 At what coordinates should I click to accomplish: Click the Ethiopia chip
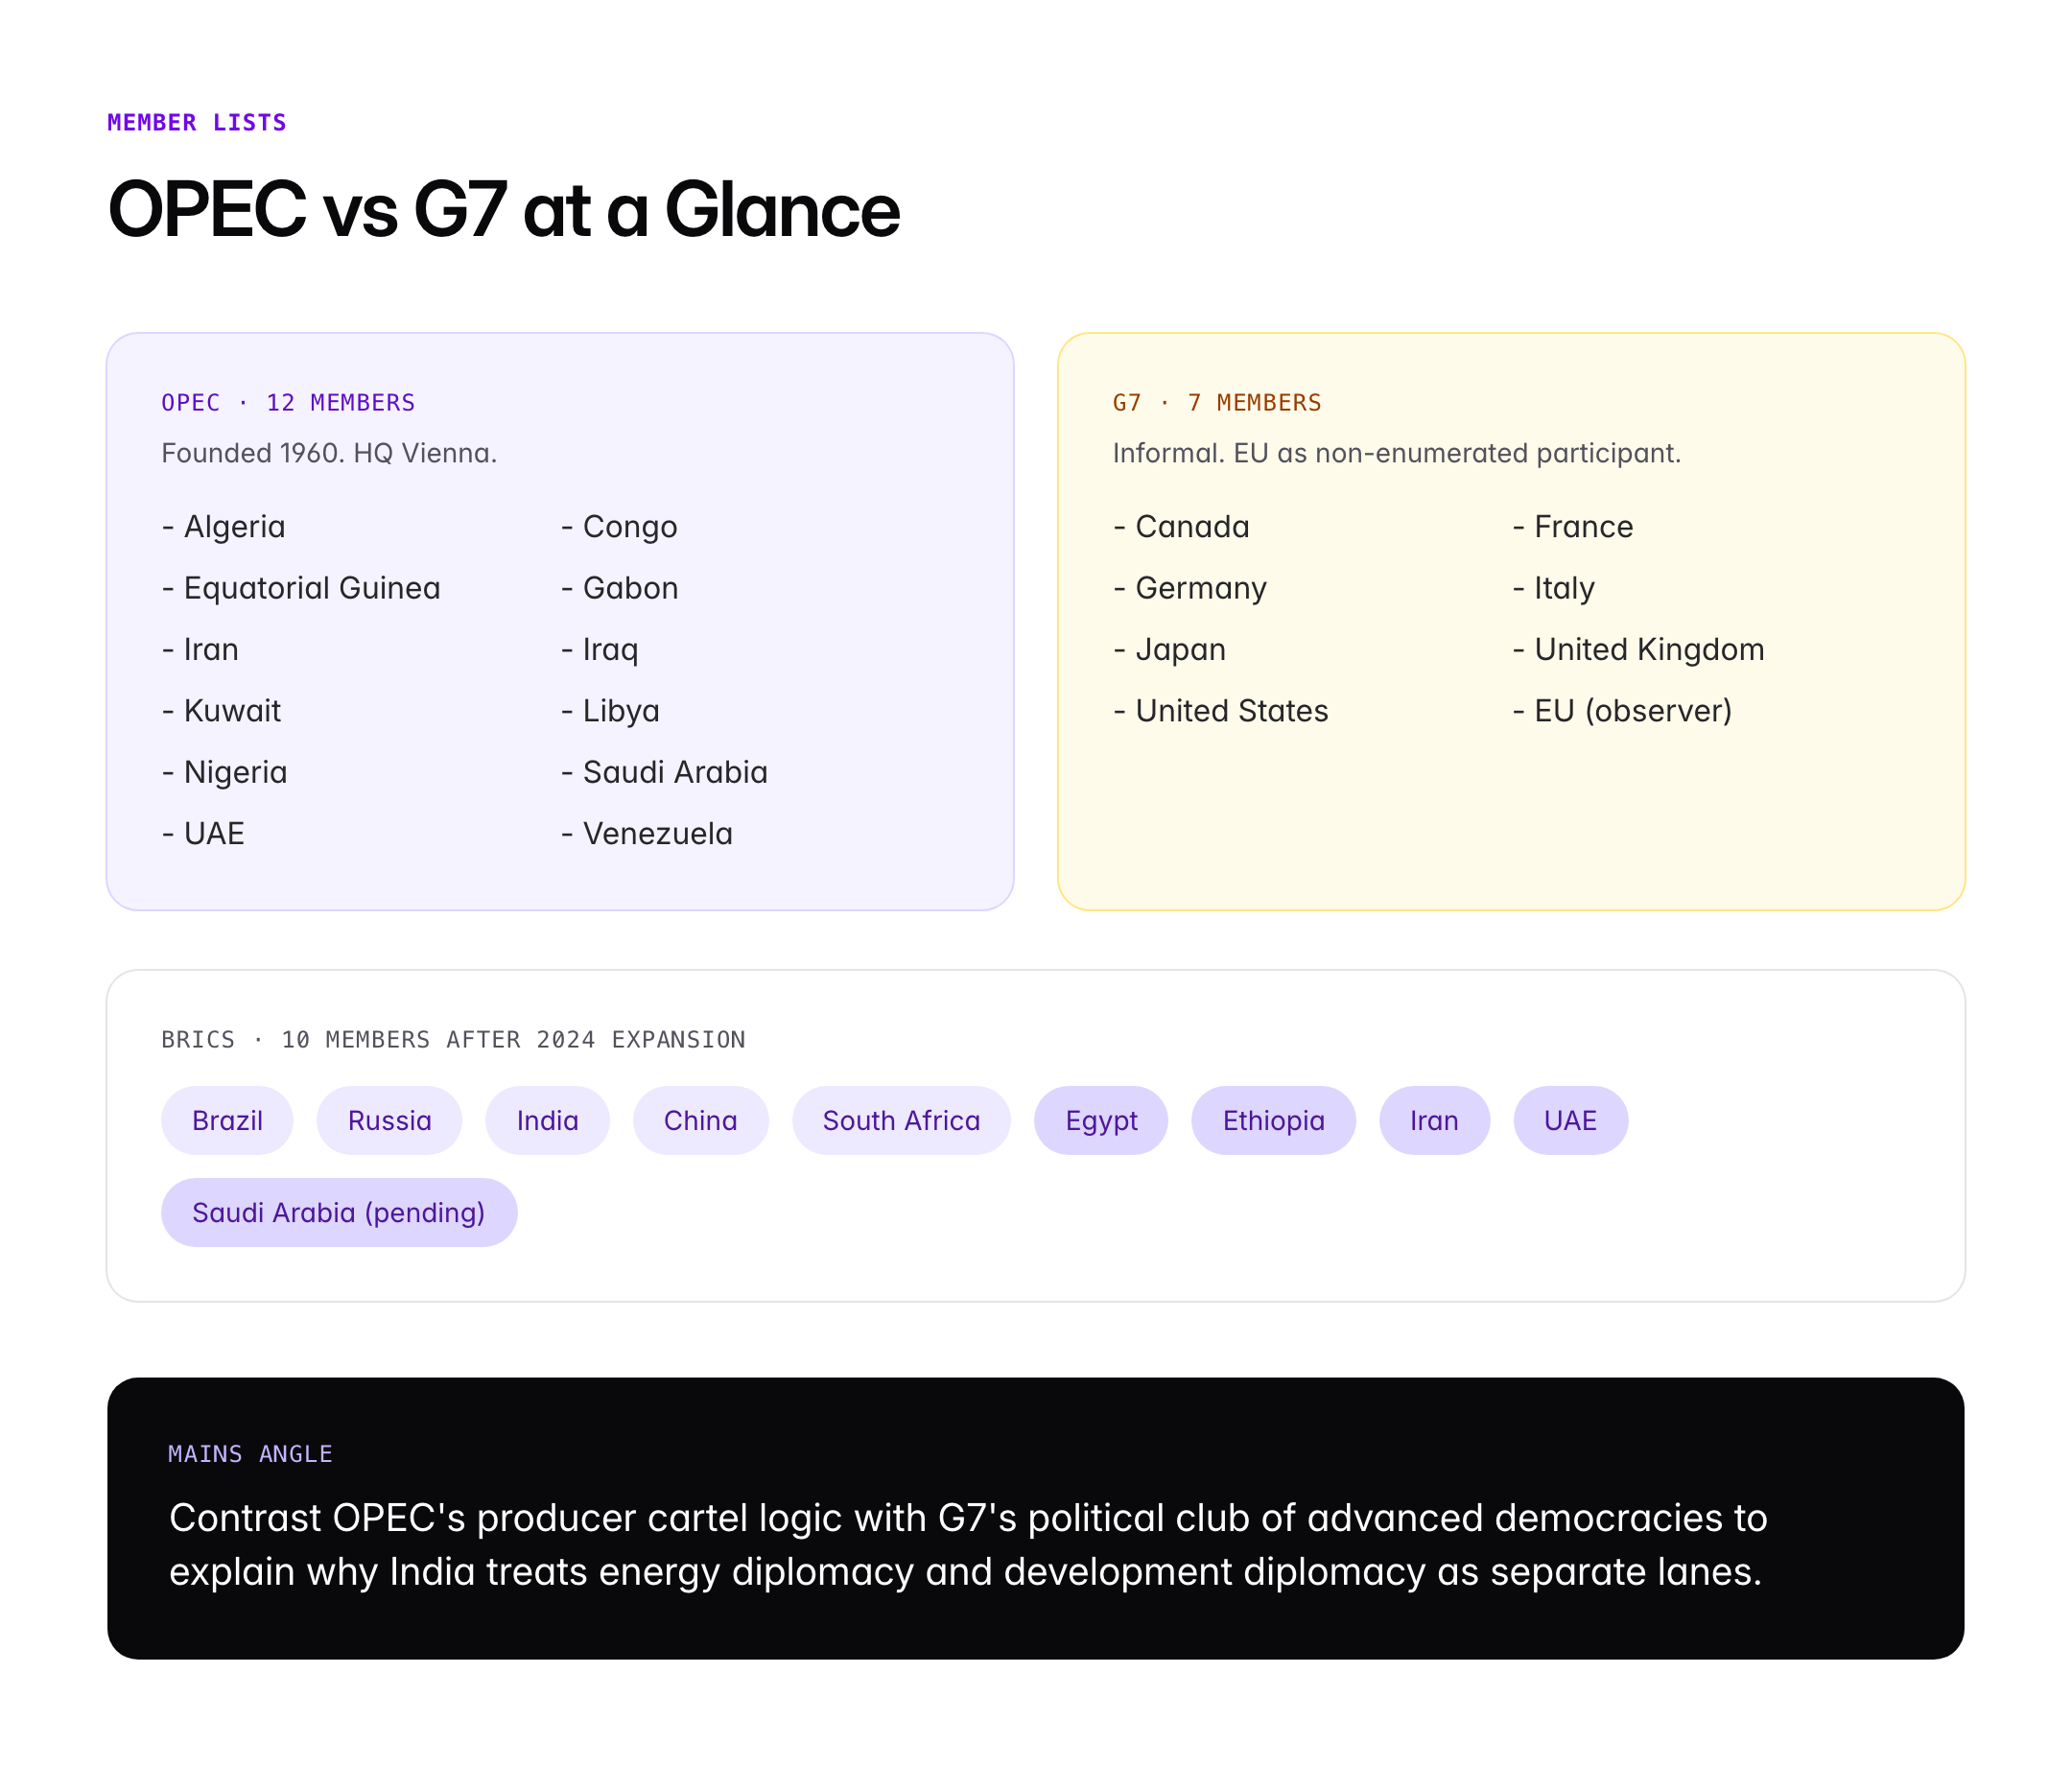1273,1120
